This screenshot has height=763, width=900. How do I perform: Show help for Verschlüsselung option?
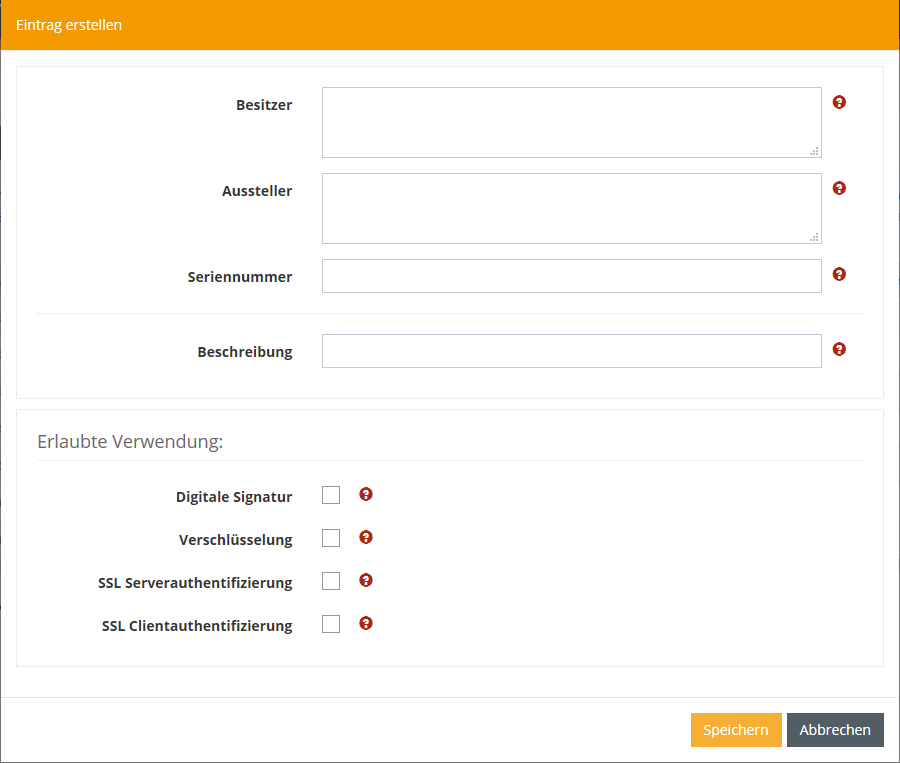pos(366,537)
